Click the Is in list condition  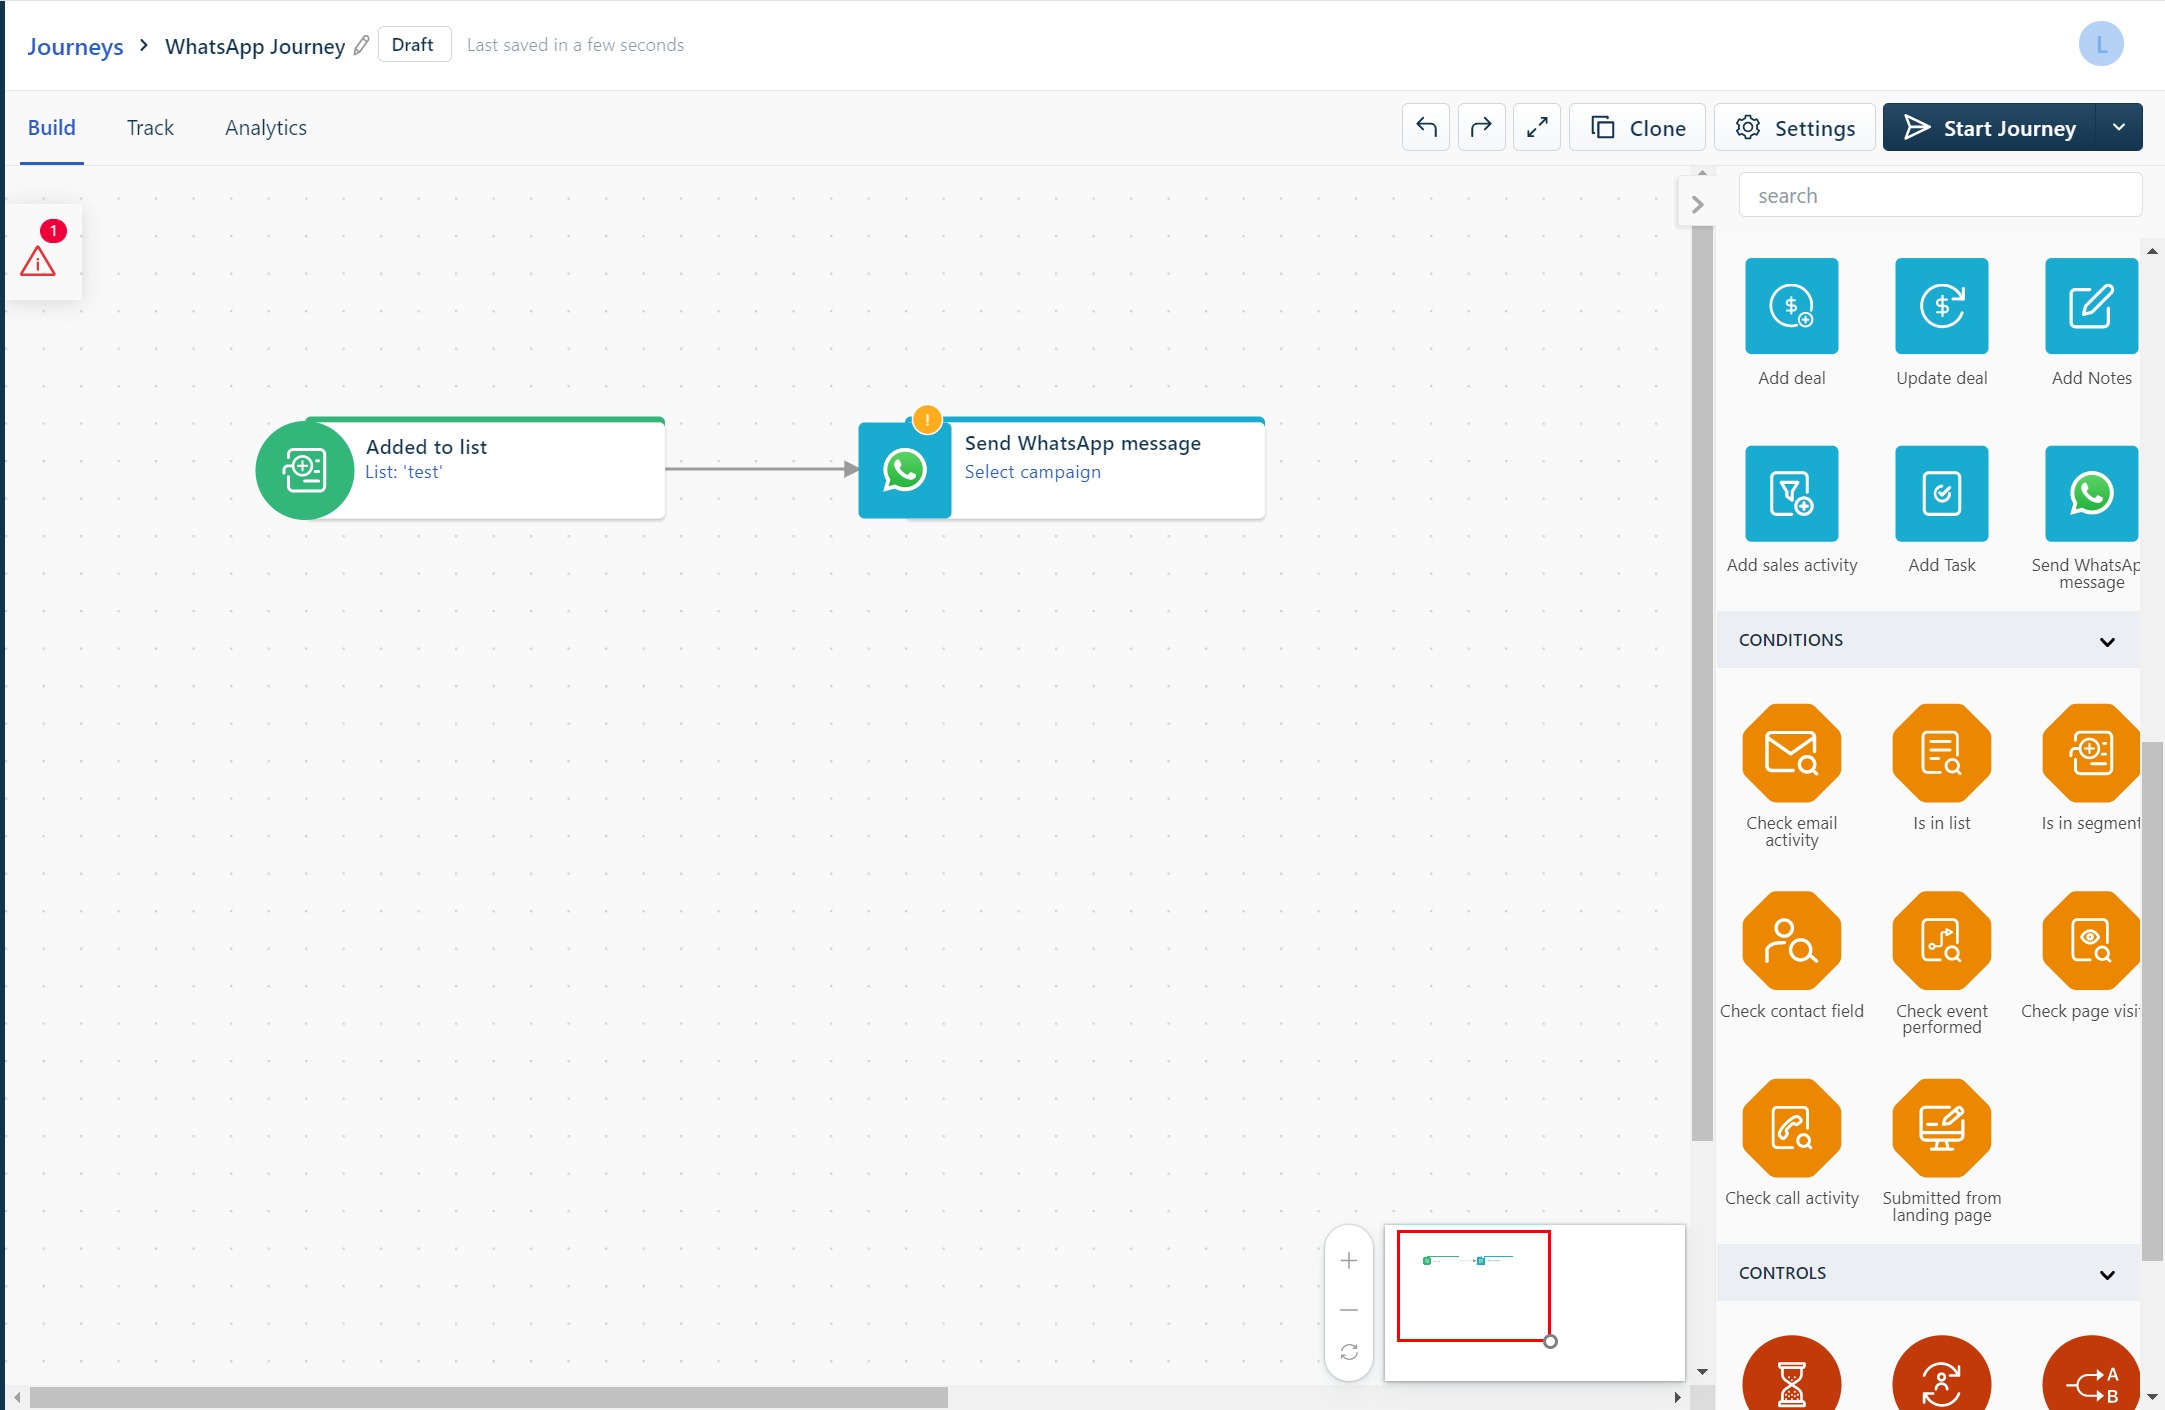coord(1941,753)
